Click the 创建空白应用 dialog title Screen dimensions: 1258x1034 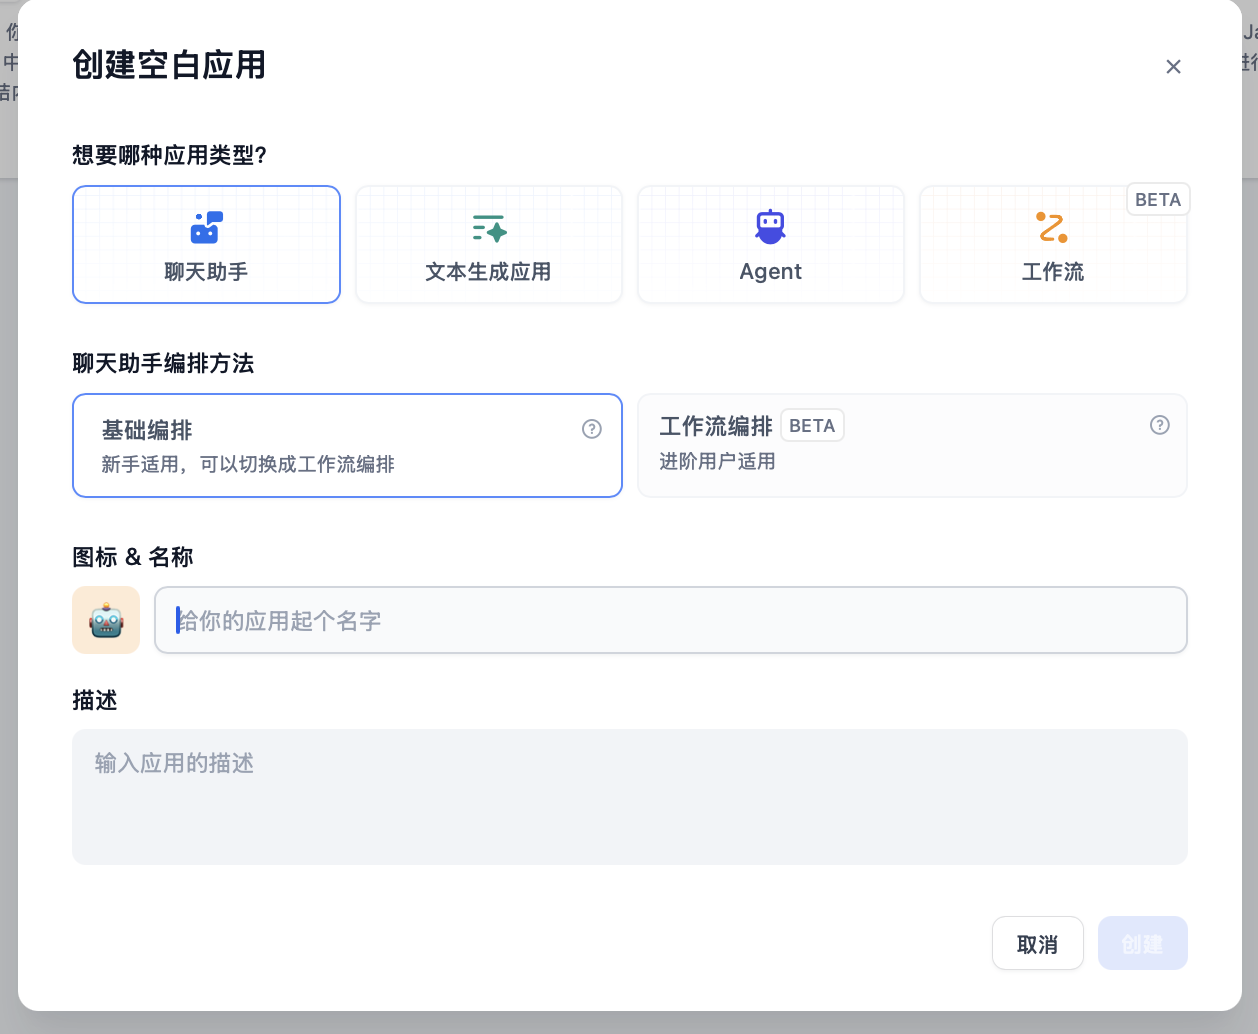168,66
